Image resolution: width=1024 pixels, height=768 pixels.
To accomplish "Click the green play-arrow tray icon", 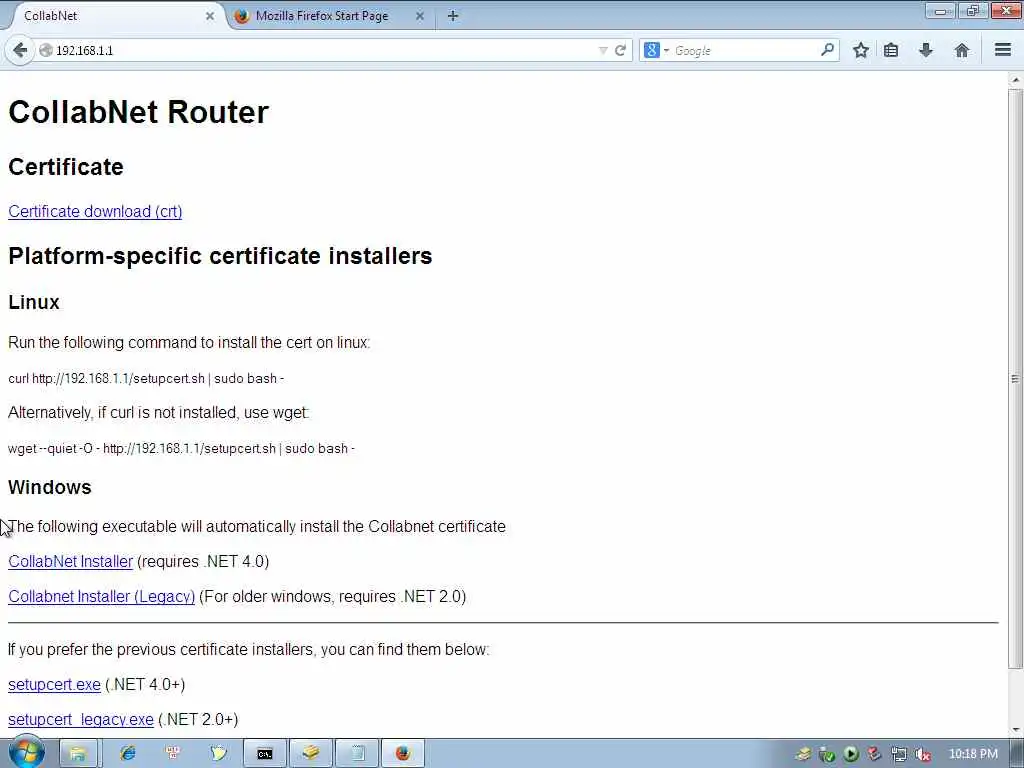I will pos(850,754).
